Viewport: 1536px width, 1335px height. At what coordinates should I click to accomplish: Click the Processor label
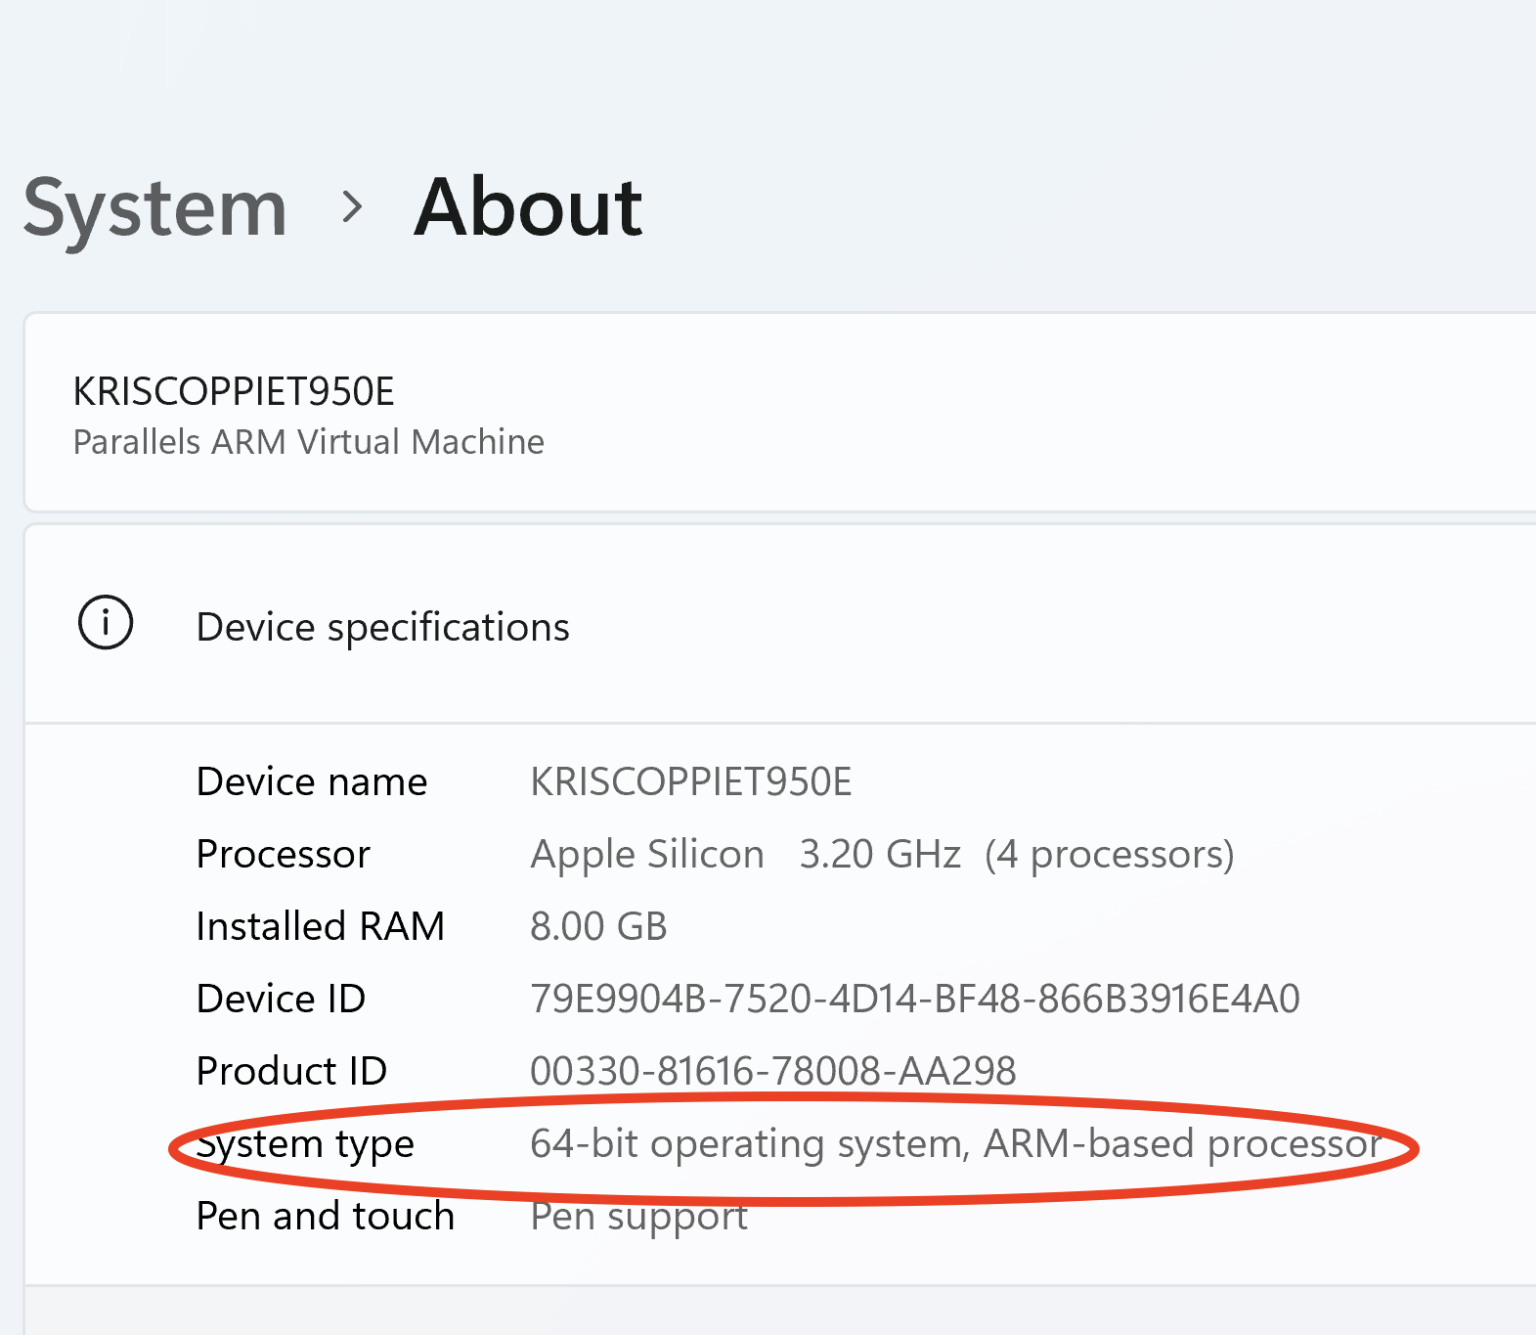tap(283, 855)
